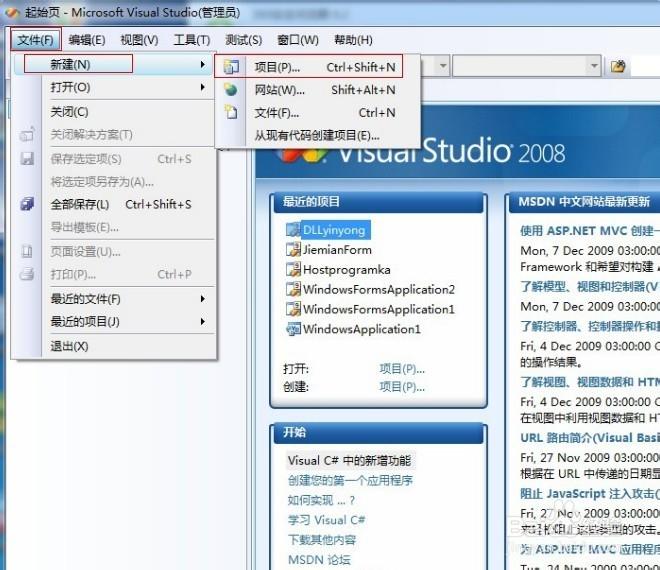Click the WindowsFormsApplication2 project icon

point(293,289)
